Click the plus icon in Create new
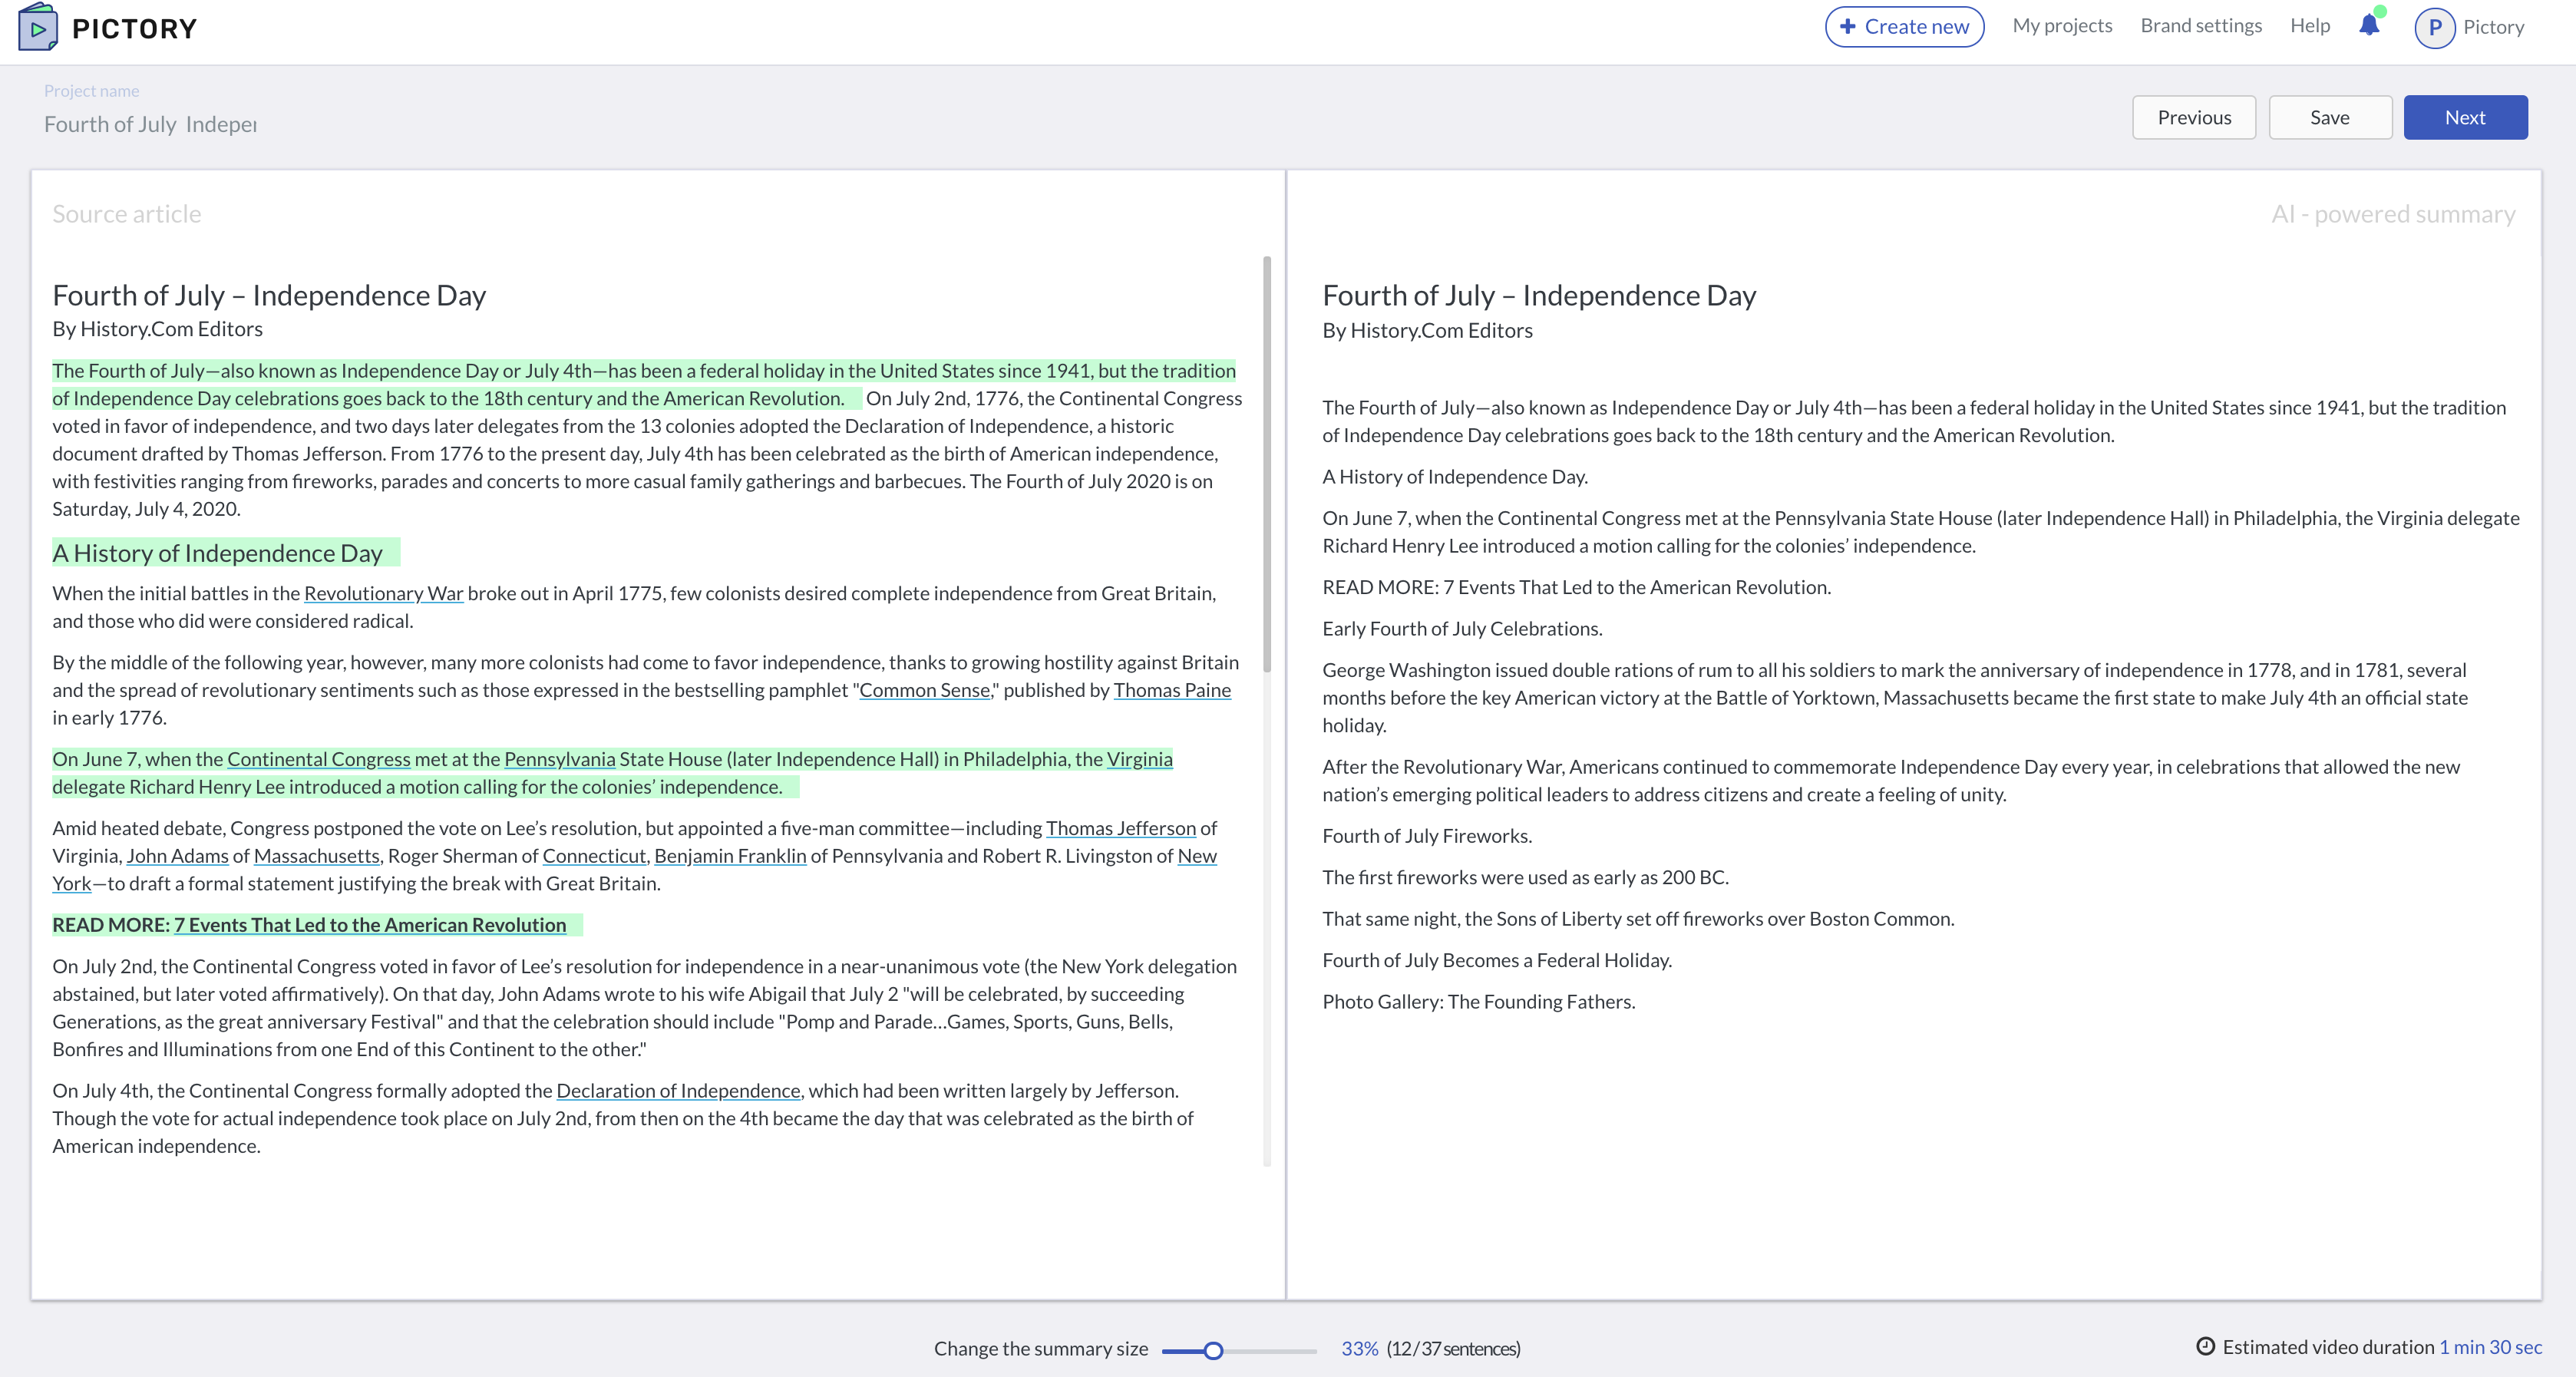2576x1377 pixels. pos(1847,27)
